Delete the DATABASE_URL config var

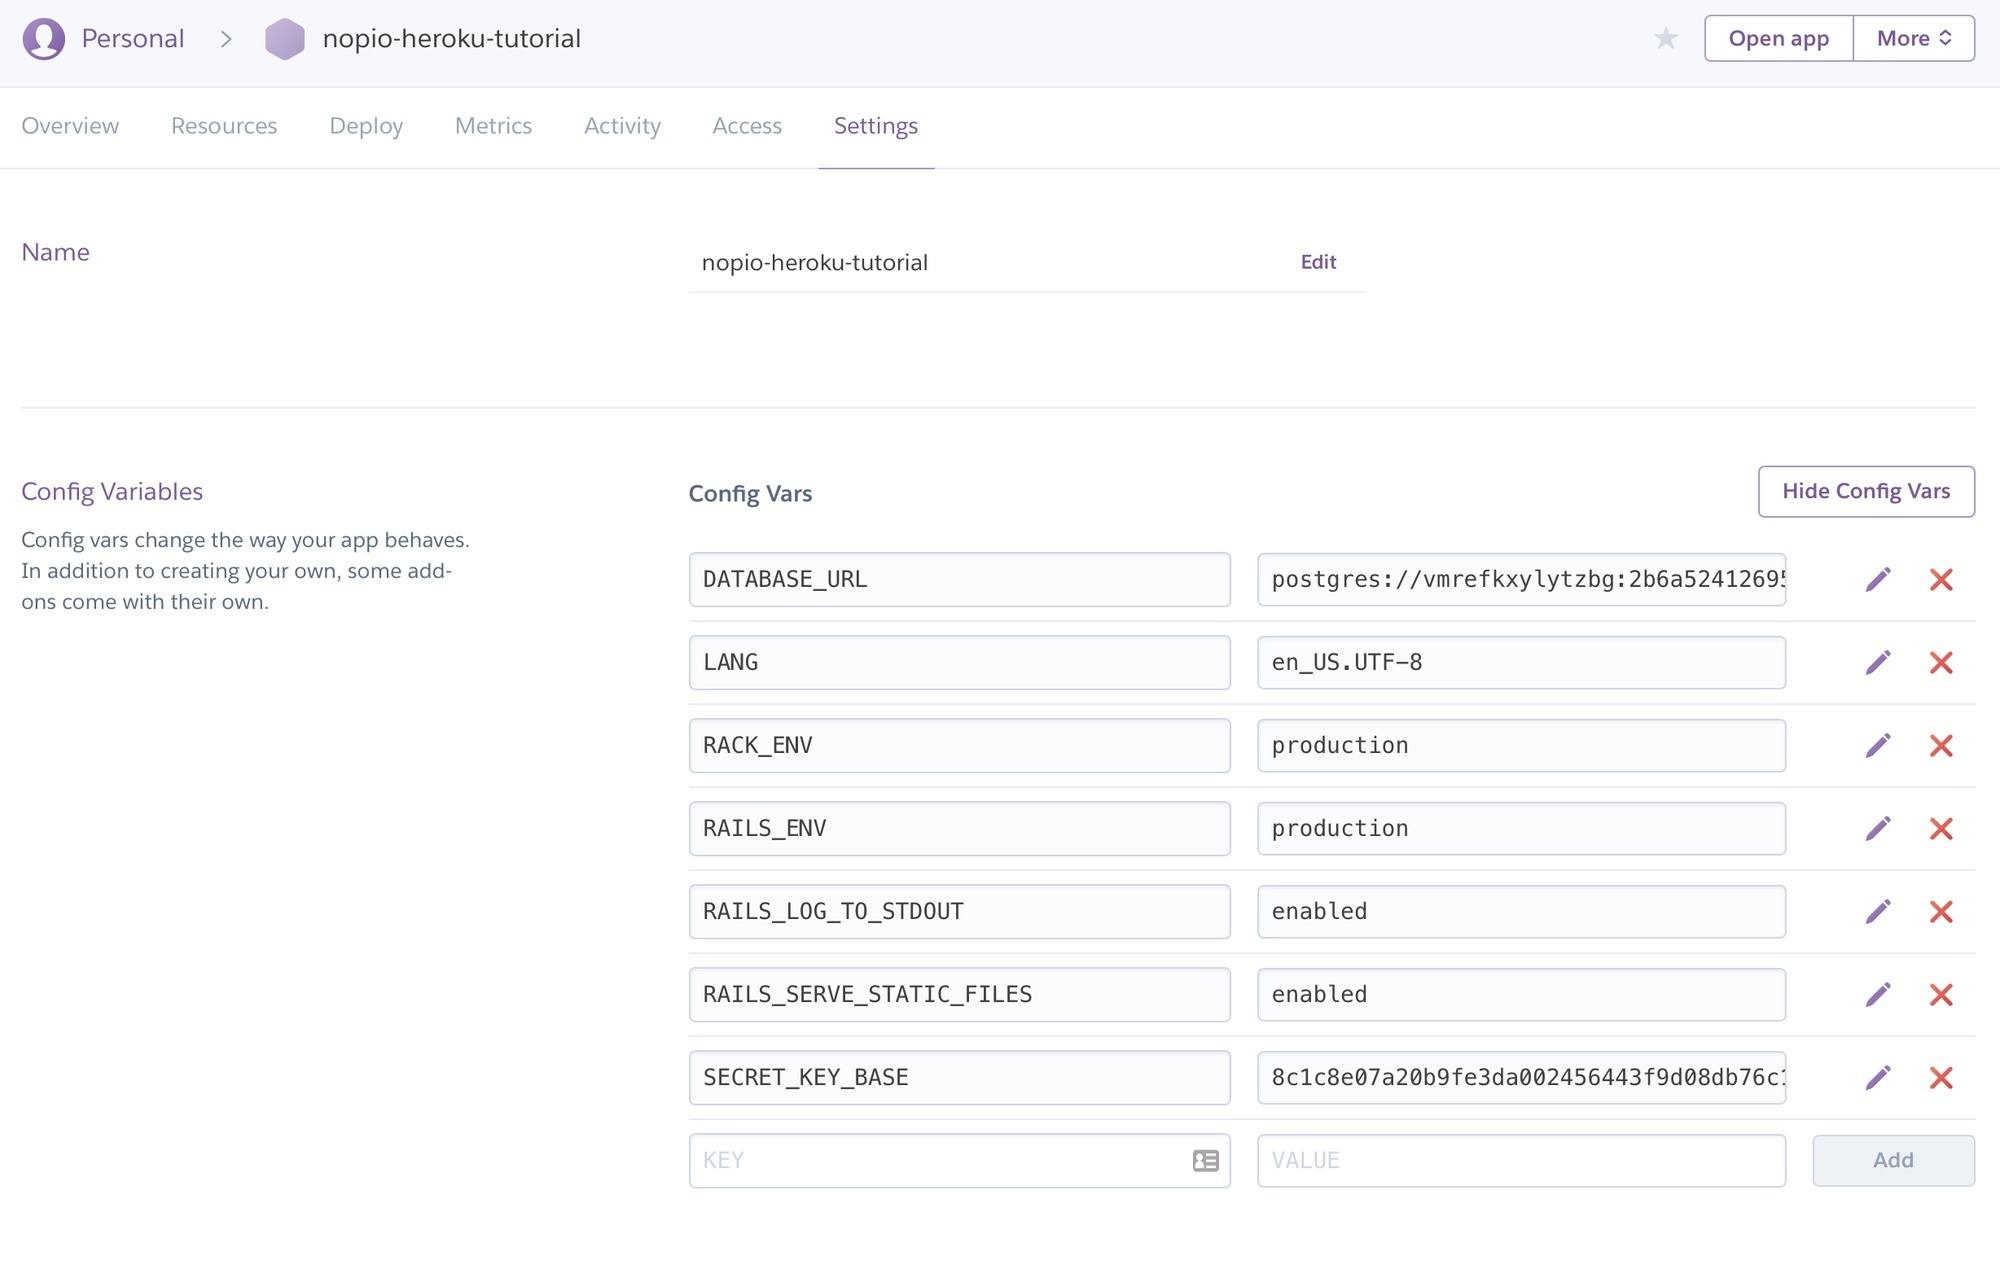coord(1941,579)
